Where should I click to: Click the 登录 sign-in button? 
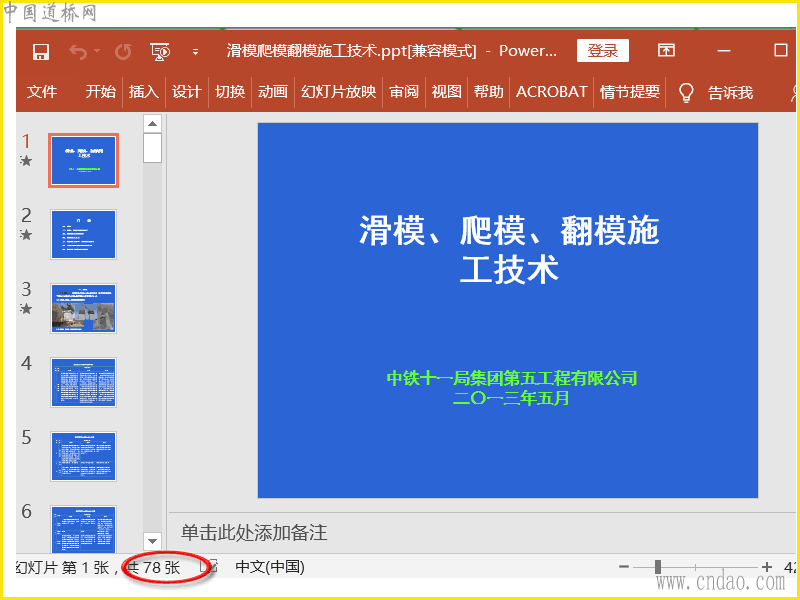(x=603, y=51)
